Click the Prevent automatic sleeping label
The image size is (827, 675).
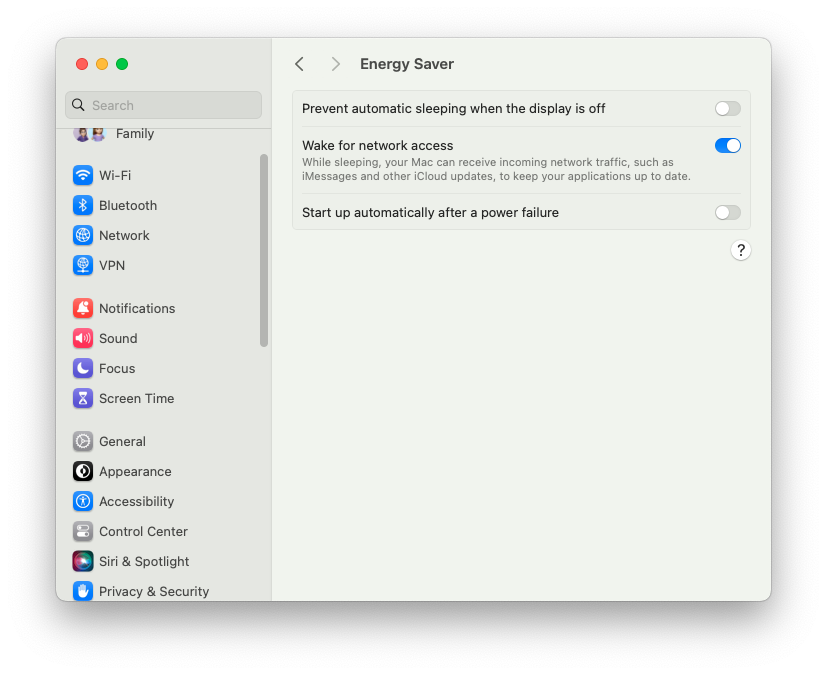click(454, 109)
